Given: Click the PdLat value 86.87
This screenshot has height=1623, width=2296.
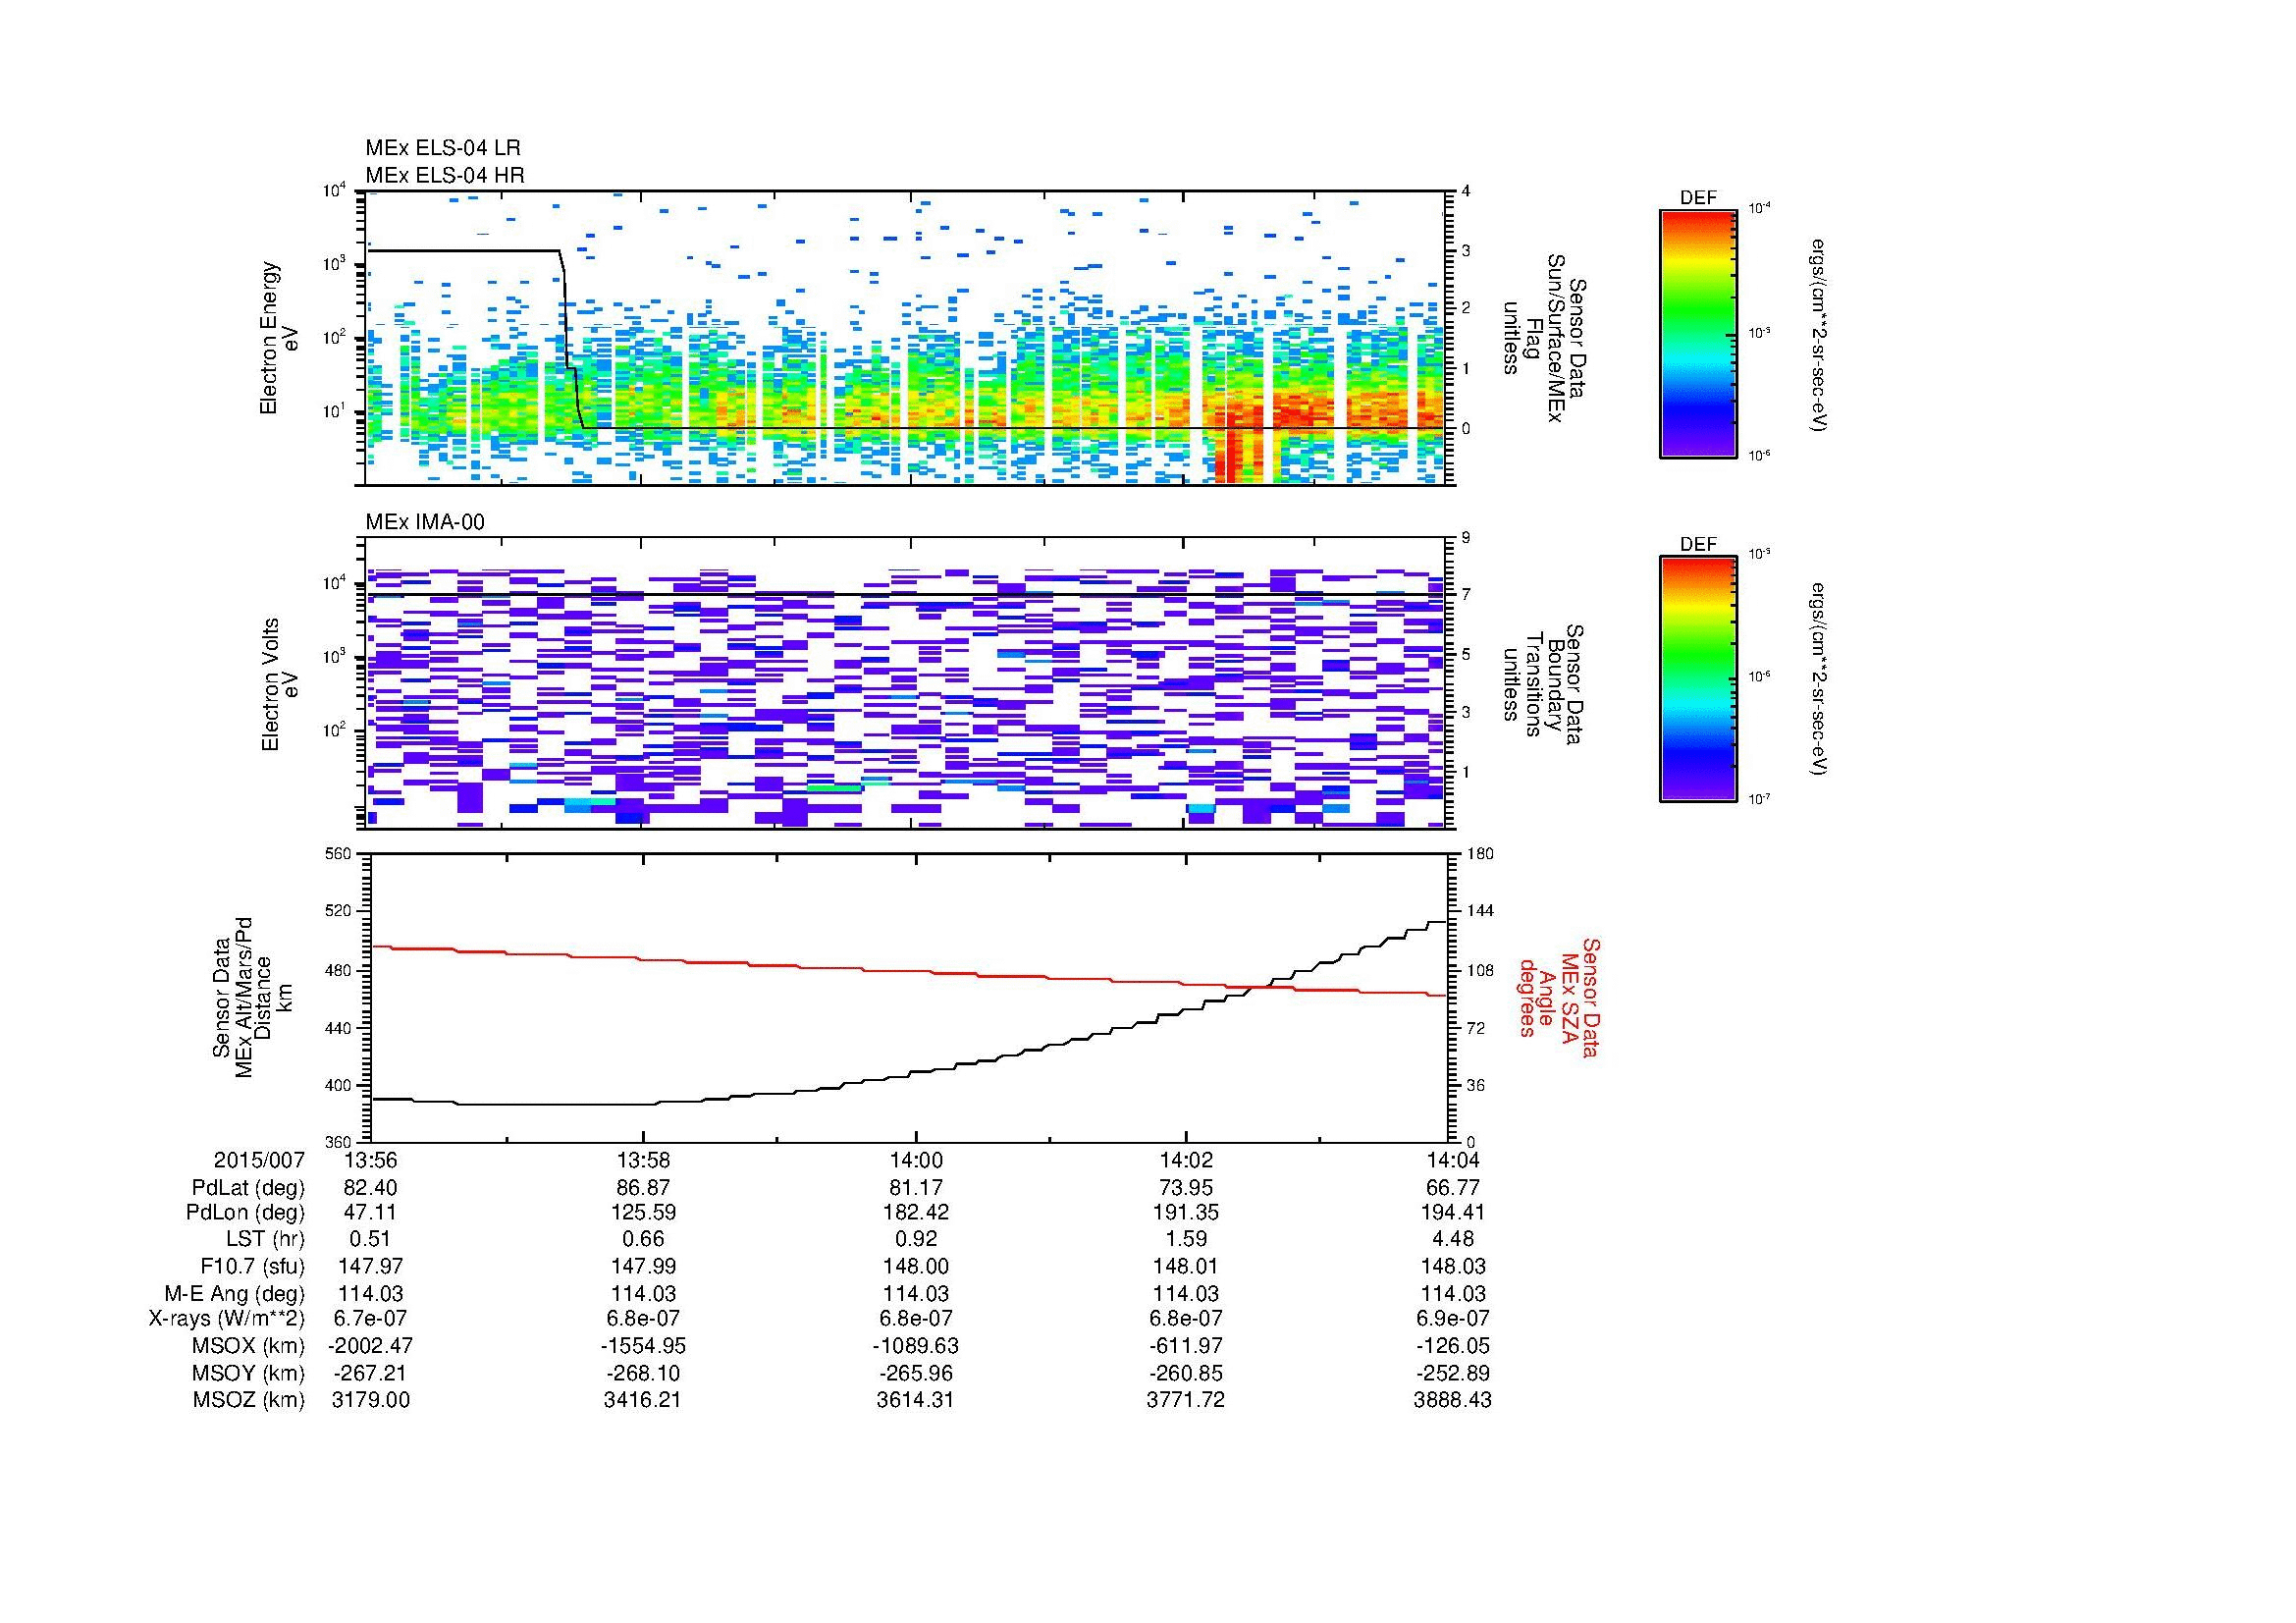Looking at the screenshot, I should coord(643,1188).
